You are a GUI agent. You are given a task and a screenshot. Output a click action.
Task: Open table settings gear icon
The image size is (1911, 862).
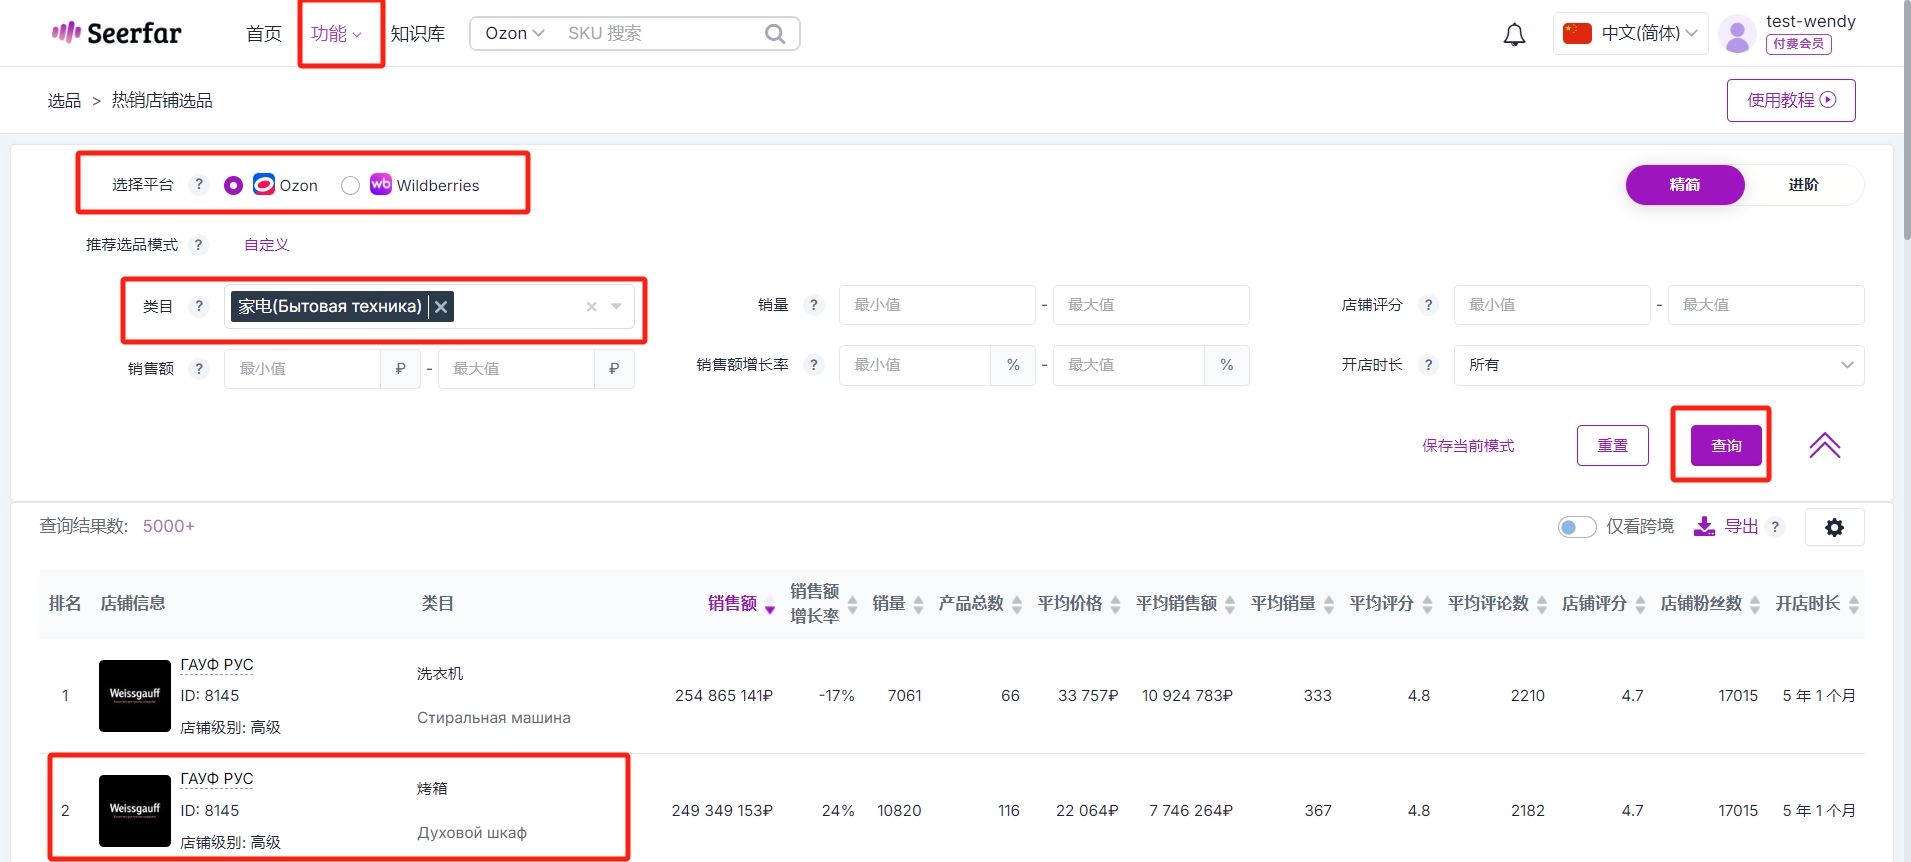point(1834,527)
